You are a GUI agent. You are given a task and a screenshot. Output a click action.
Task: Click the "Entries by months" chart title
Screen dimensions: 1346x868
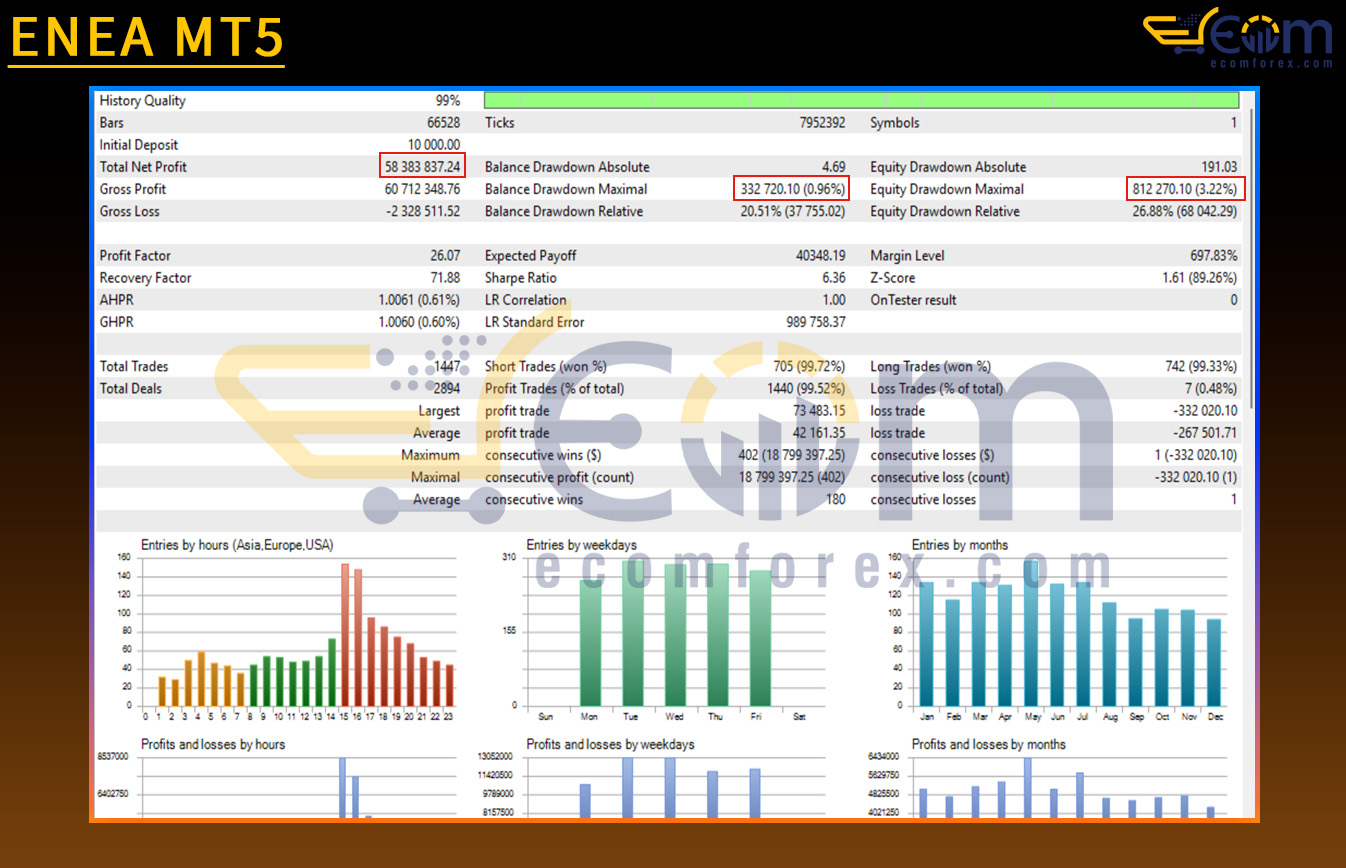960,545
